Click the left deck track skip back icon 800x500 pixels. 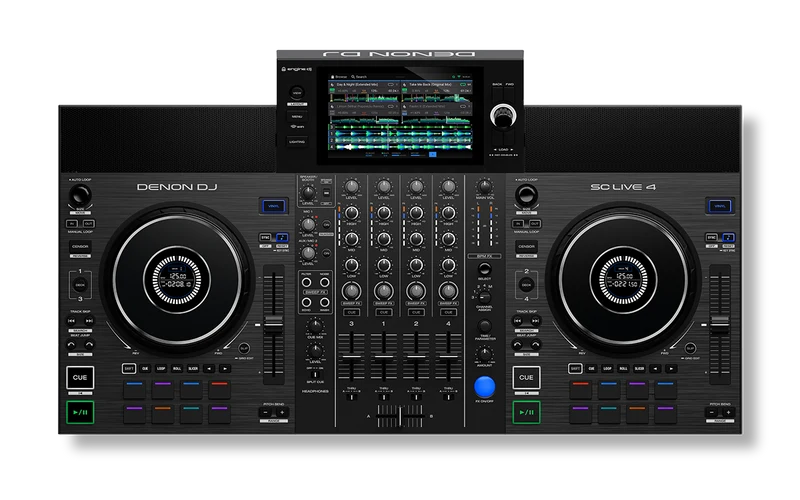click(72, 321)
